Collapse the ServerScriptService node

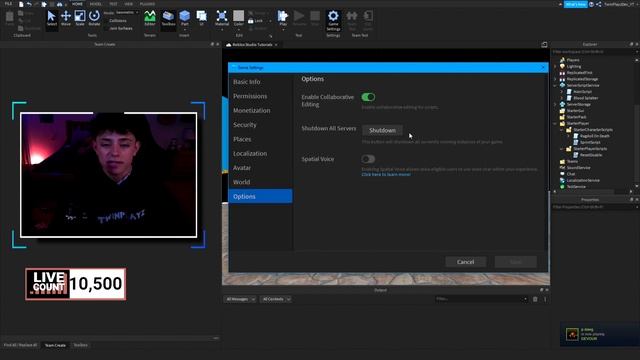(555, 86)
